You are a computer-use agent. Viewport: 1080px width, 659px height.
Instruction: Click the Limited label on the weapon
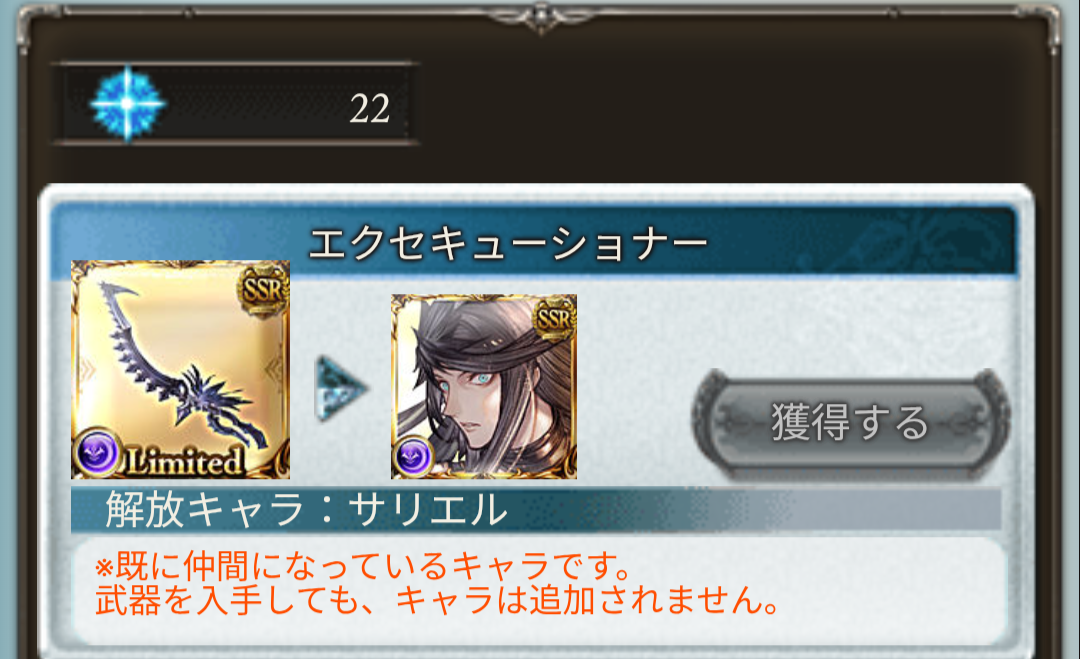pyautogui.click(x=185, y=461)
